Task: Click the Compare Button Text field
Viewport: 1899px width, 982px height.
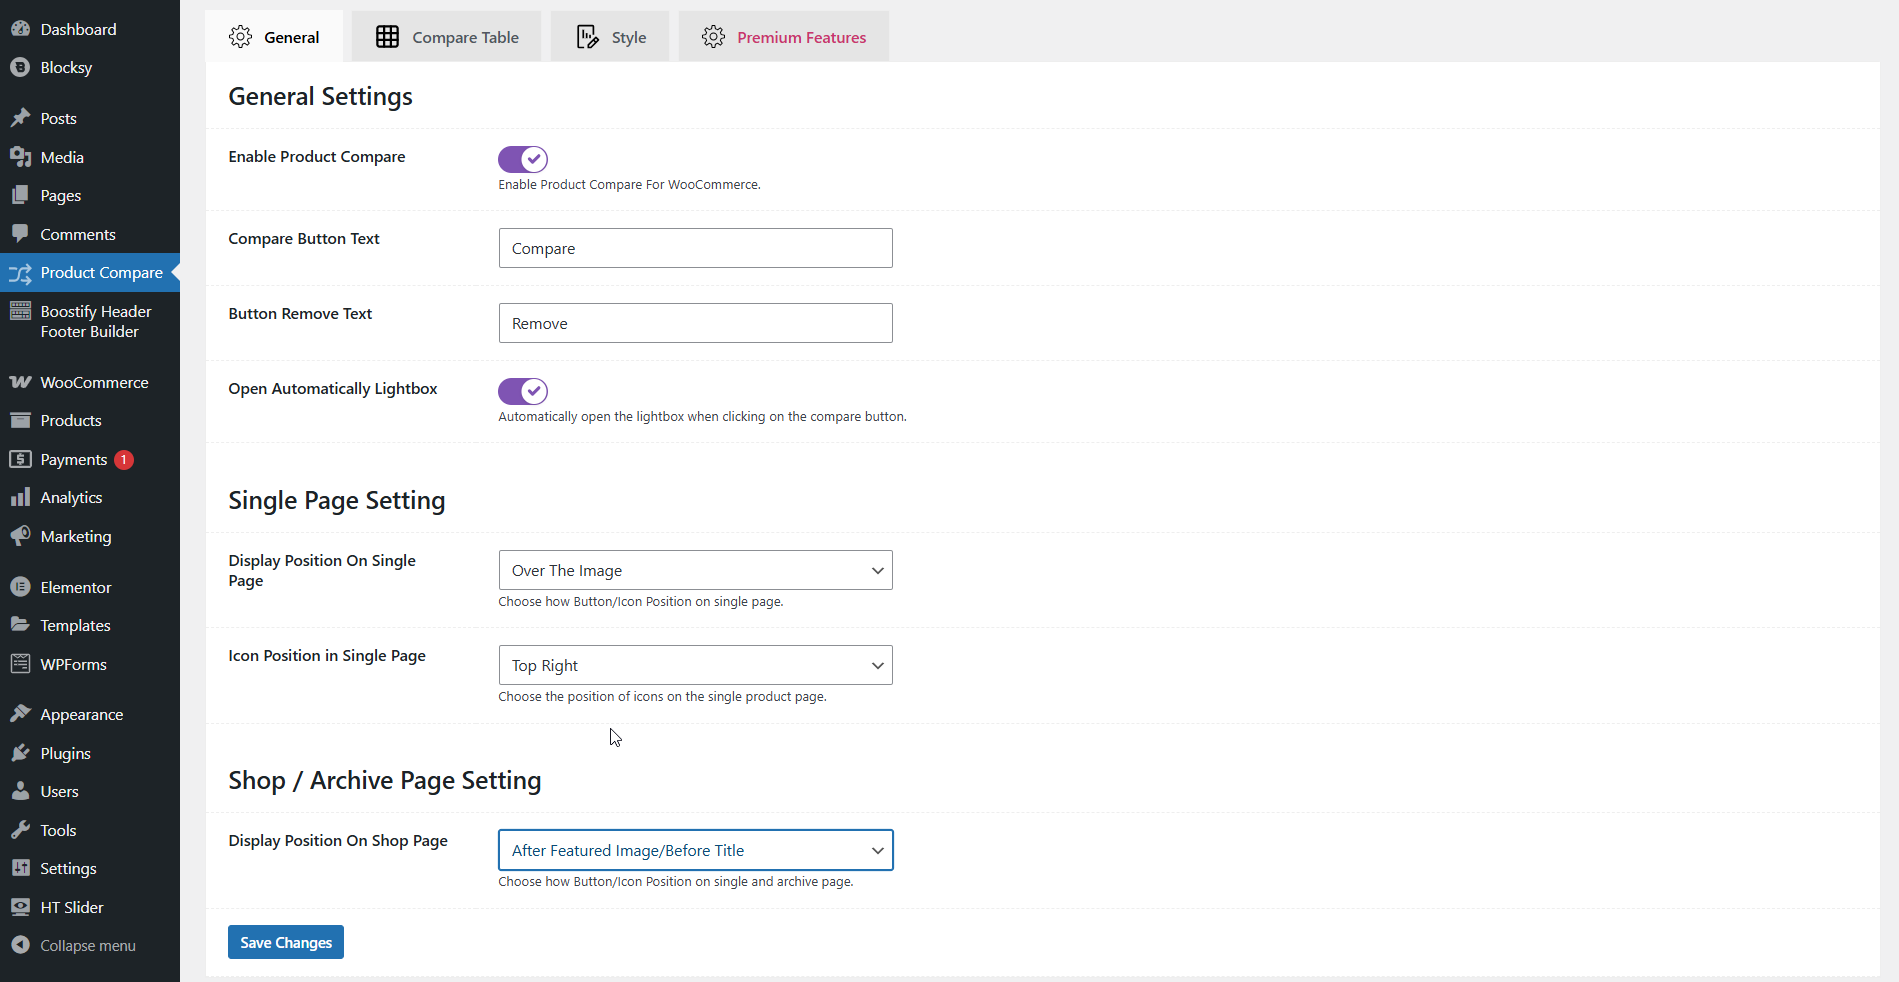Action: [x=695, y=248]
